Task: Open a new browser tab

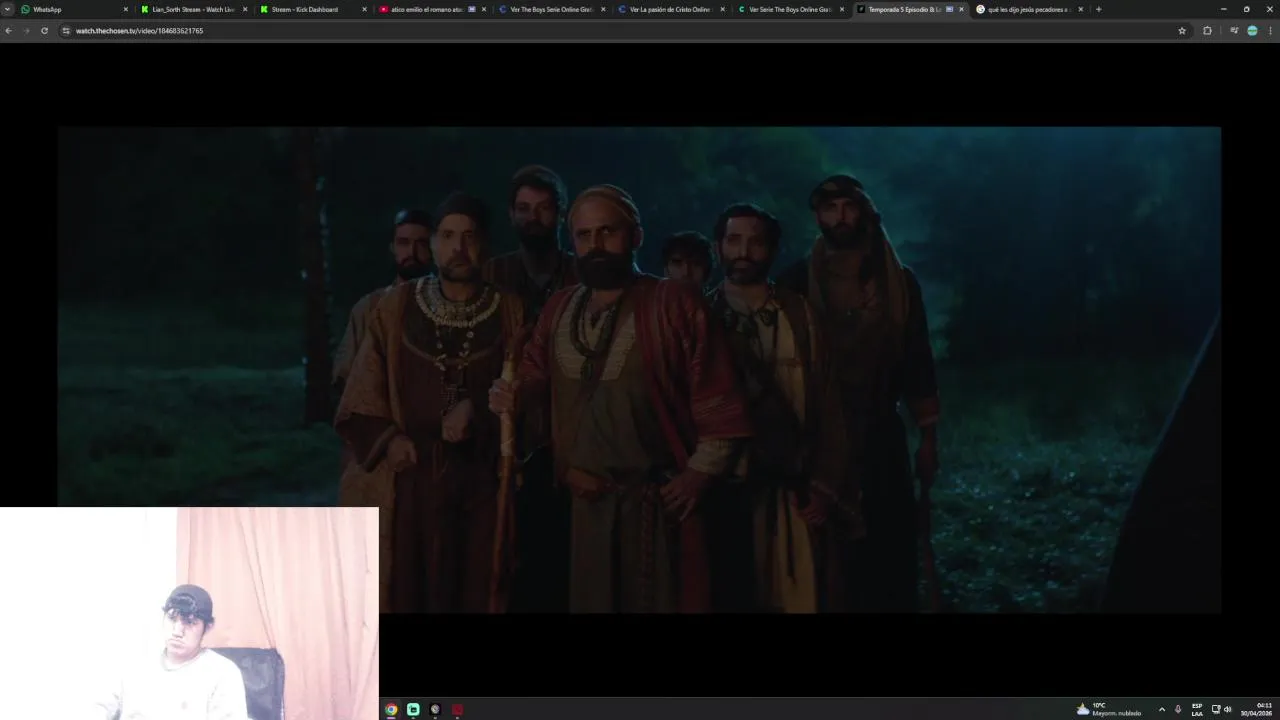Action: click(1098, 9)
